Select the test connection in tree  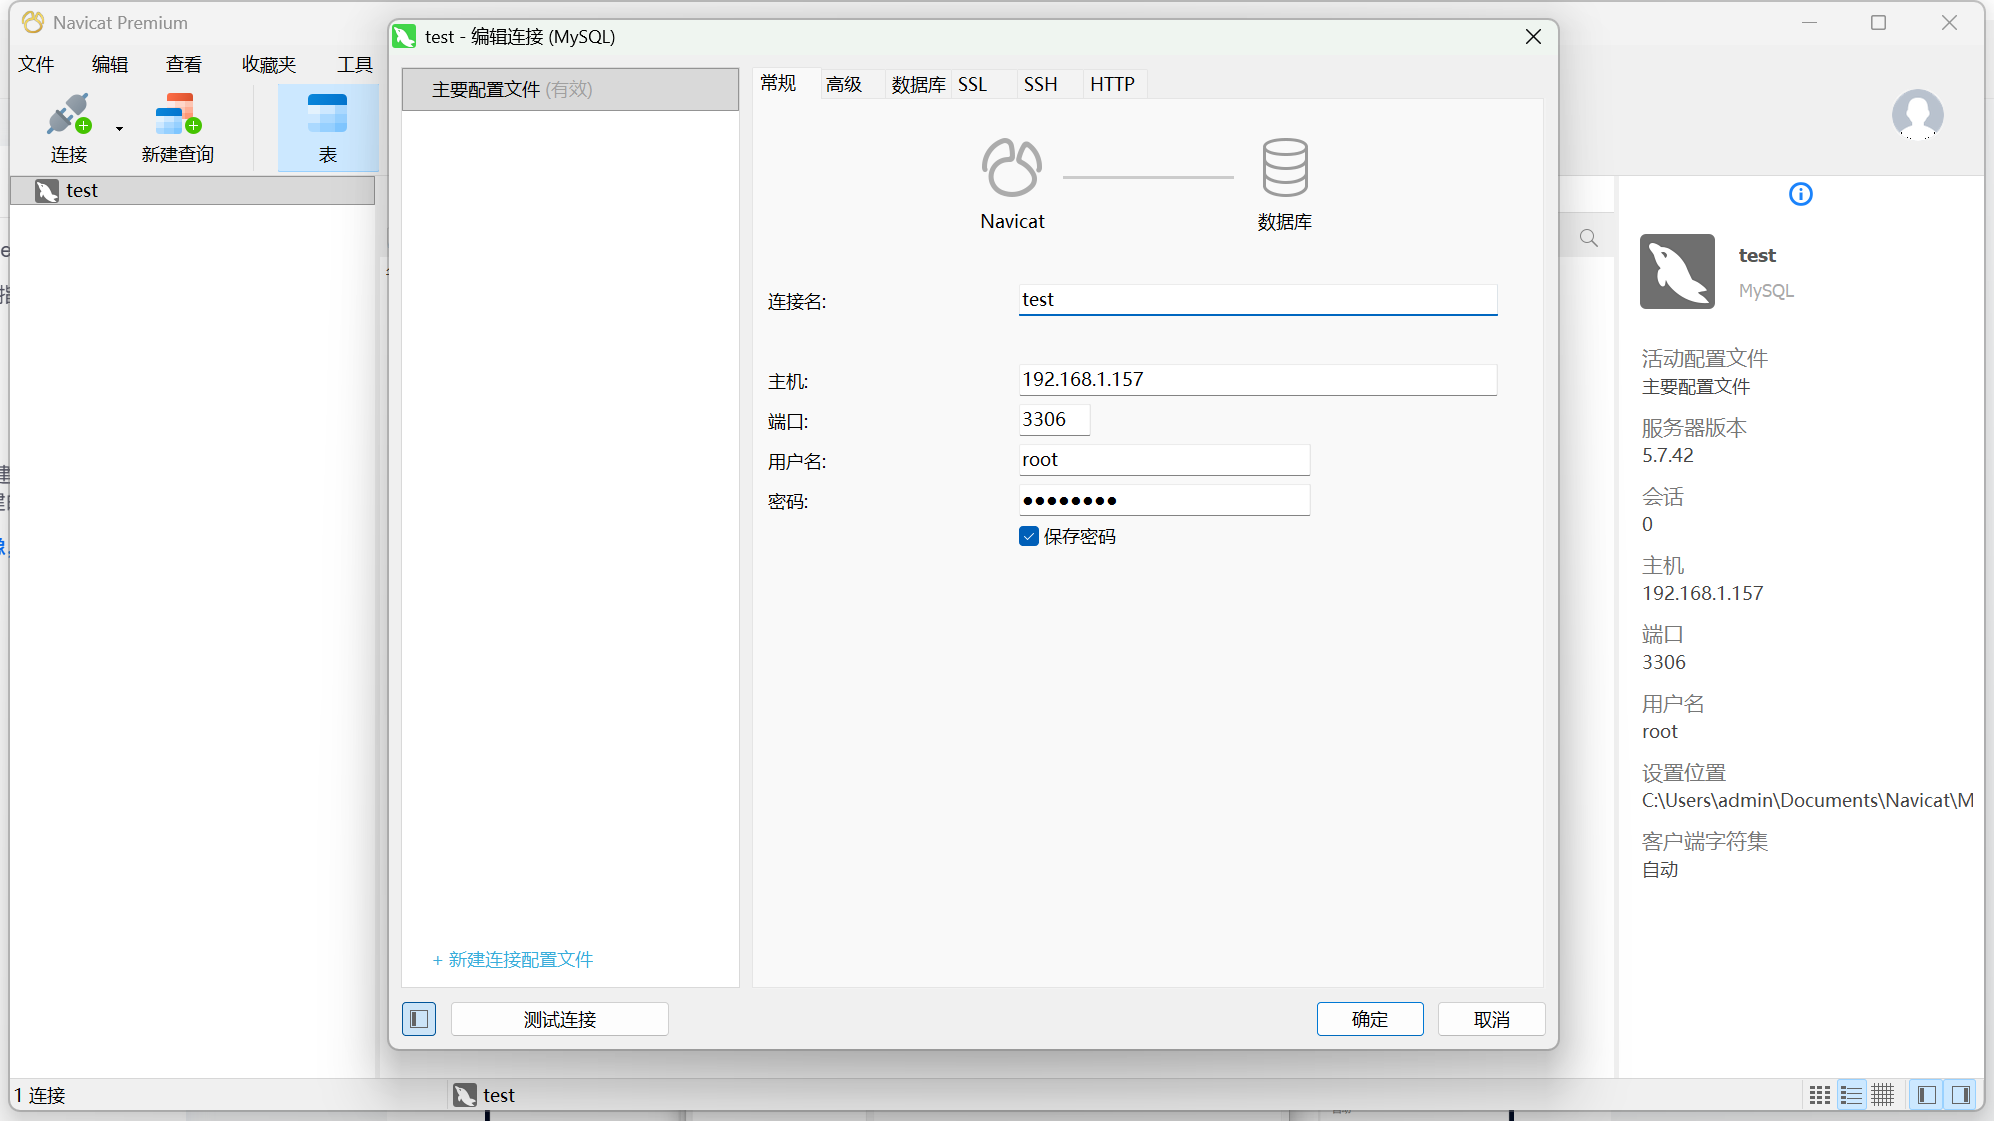coord(82,190)
